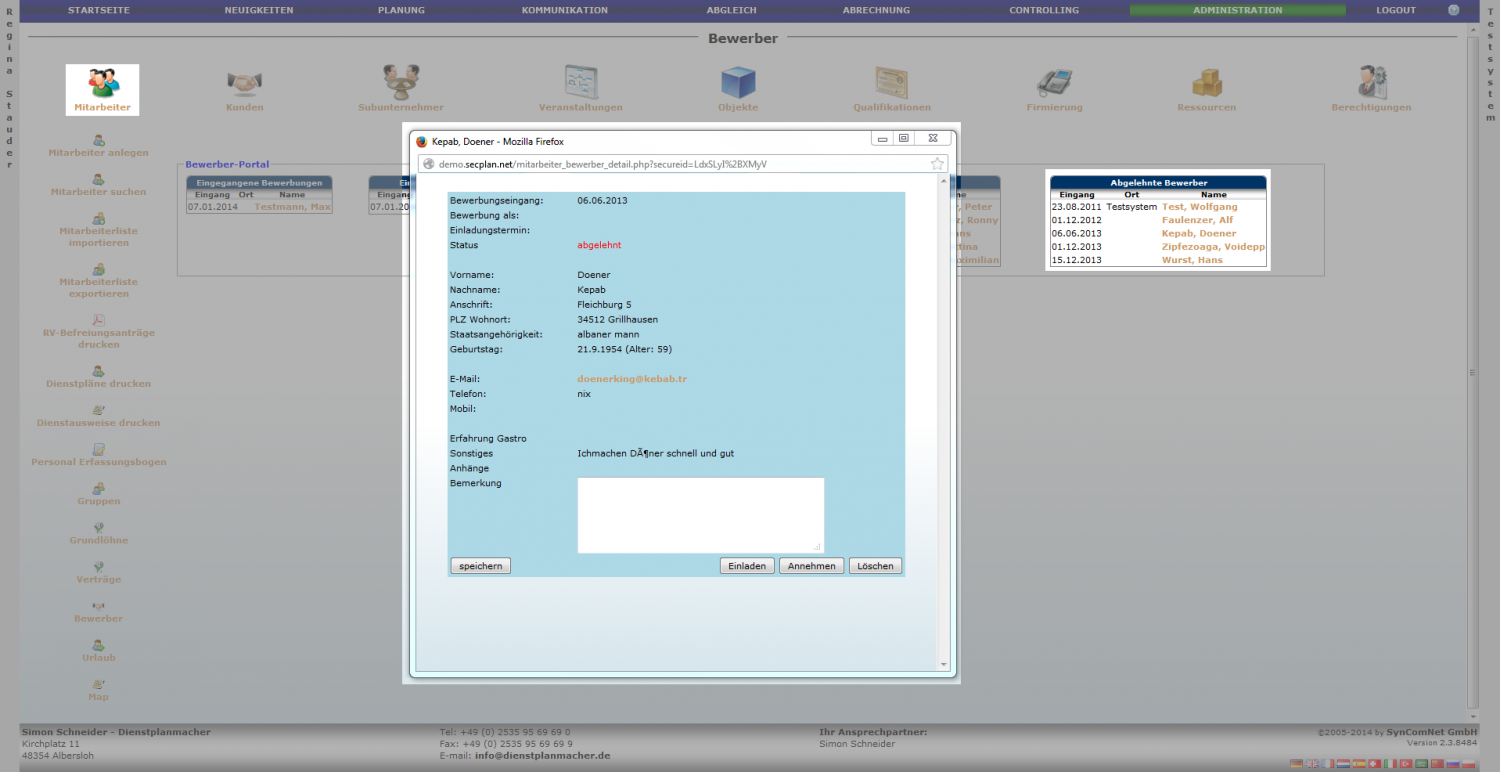Click popup scrollbar up arrow
This screenshot has width=1500, height=772.
943,181
